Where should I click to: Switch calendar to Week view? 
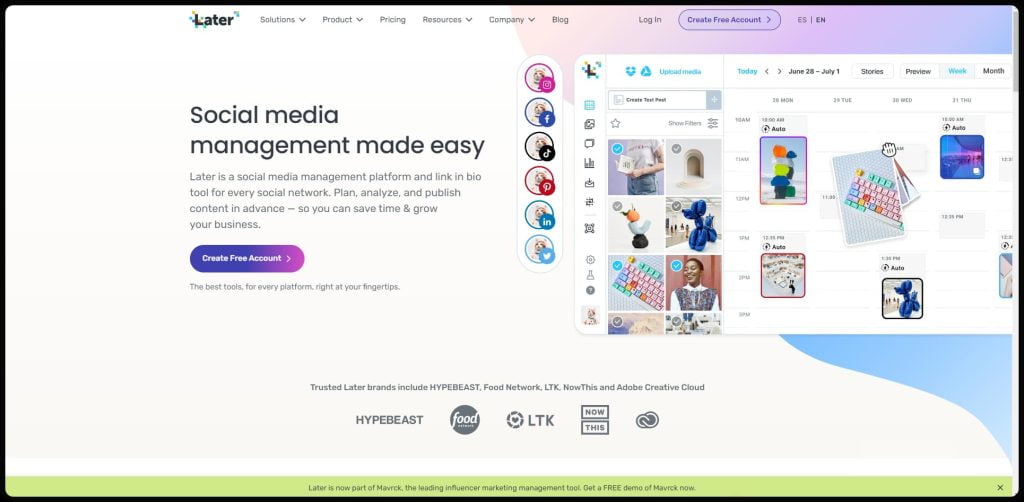coord(957,71)
